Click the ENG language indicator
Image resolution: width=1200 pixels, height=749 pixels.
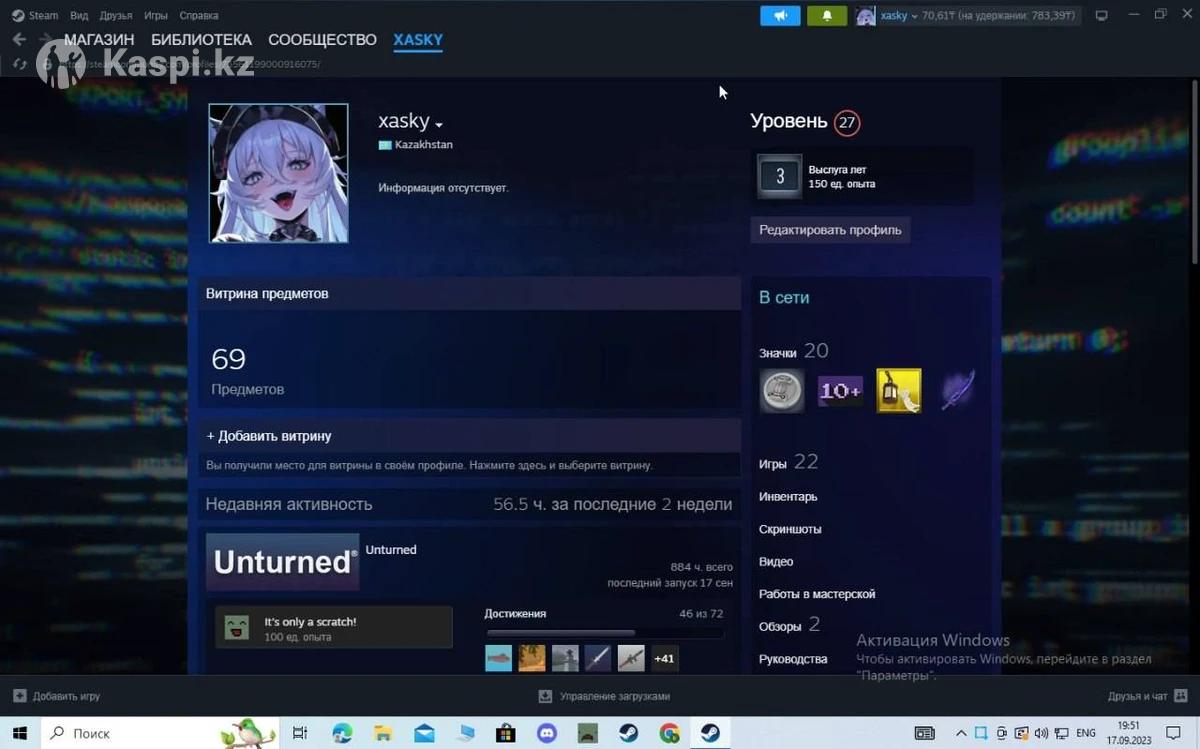coord(1086,733)
